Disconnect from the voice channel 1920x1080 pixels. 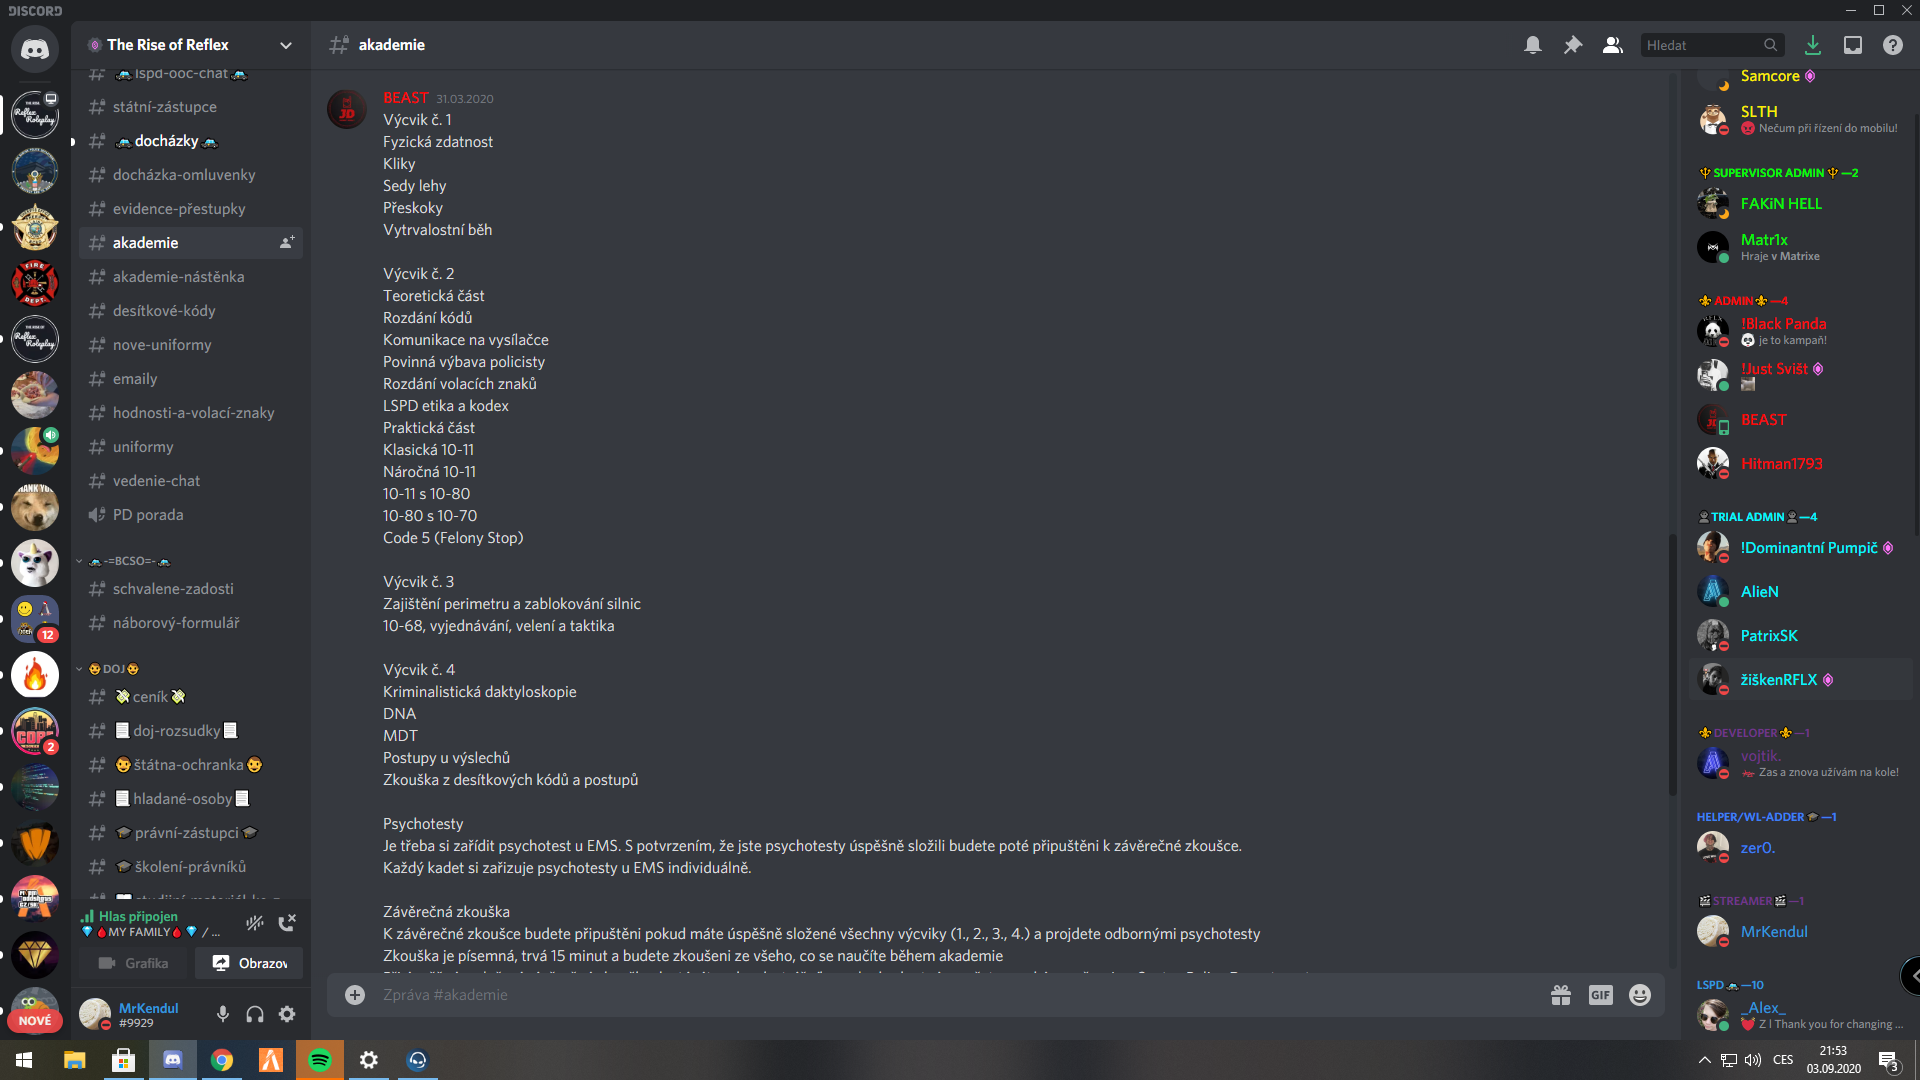point(287,923)
